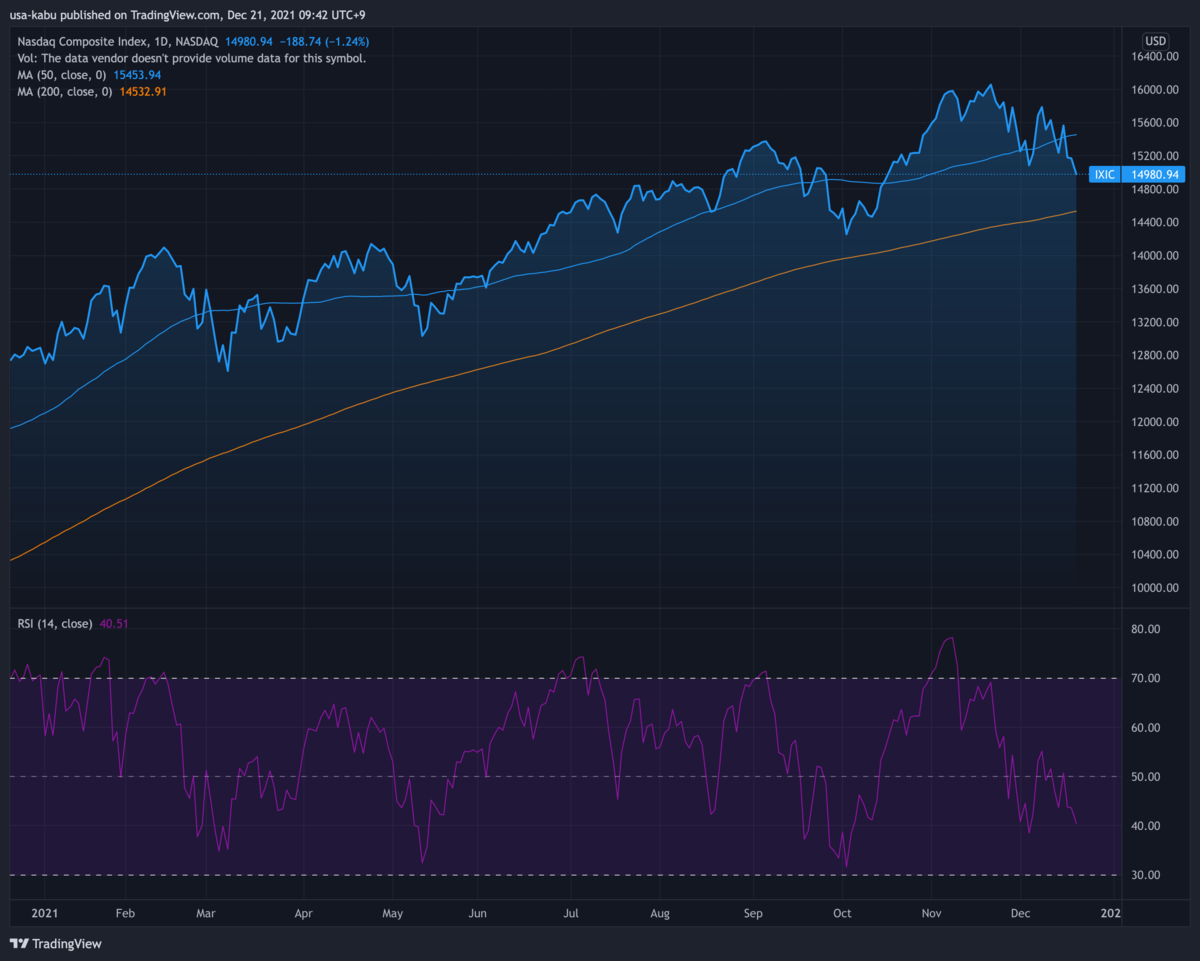Image resolution: width=1200 pixels, height=961 pixels.
Task: Click the Oct time axis label
Action: [x=842, y=913]
